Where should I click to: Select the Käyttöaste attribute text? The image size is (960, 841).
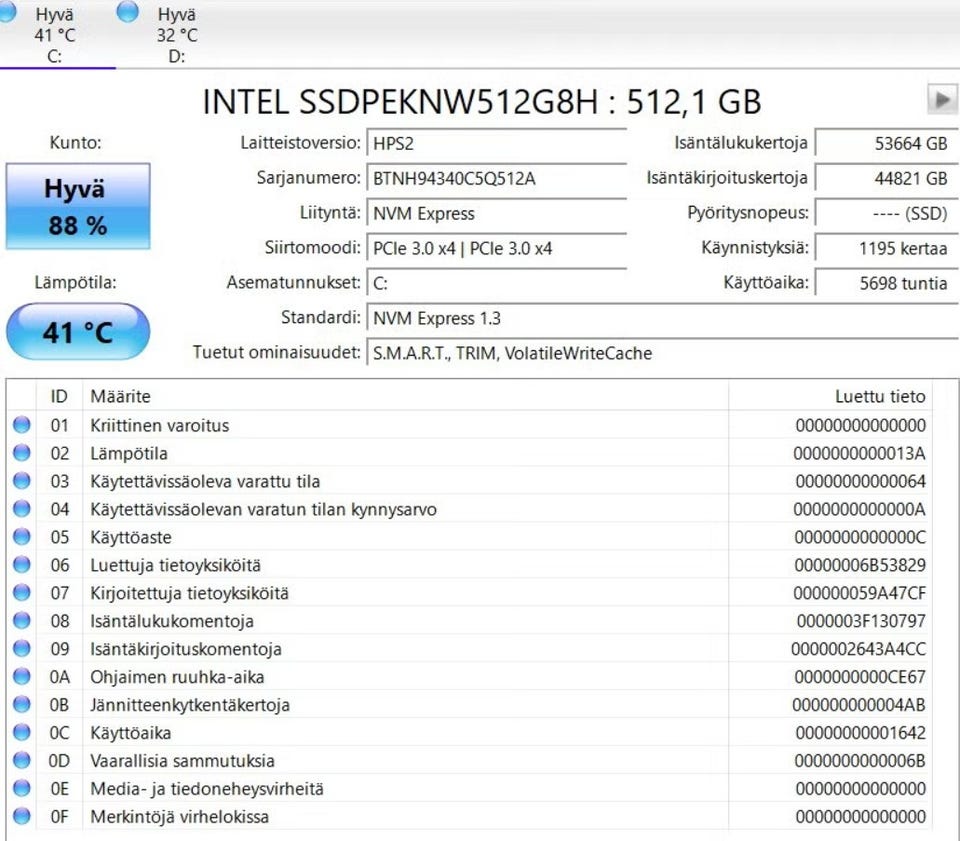pyautogui.click(x=131, y=537)
